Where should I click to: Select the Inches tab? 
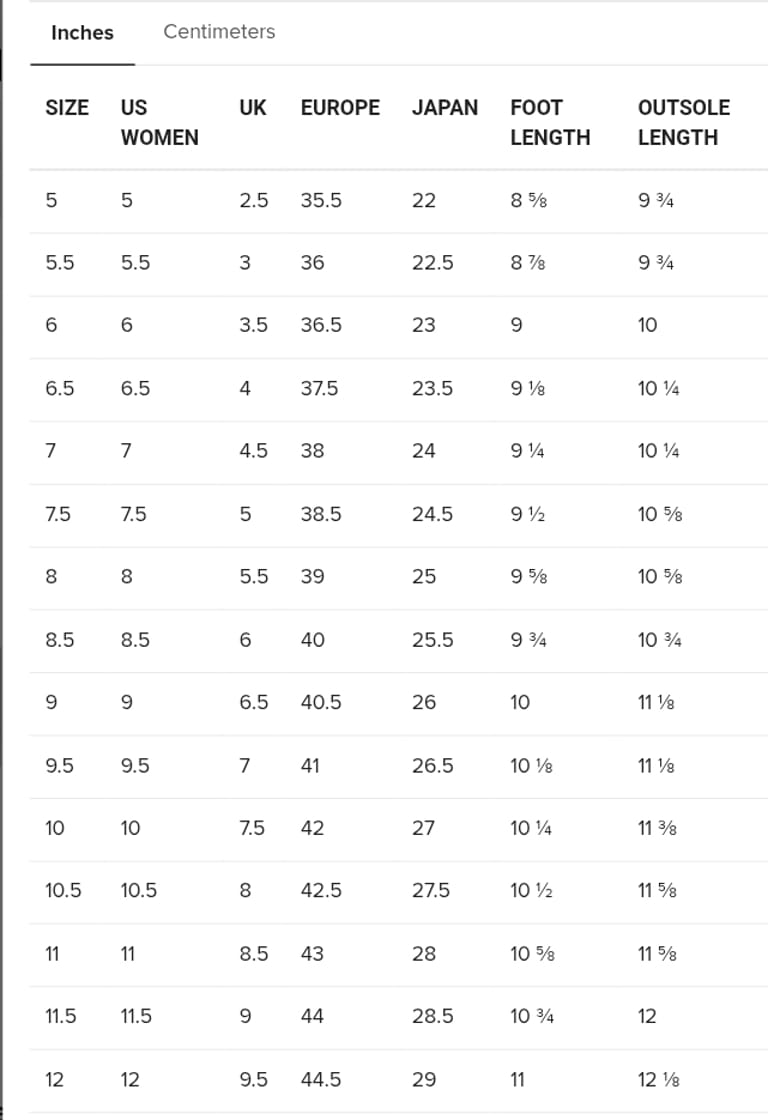pyautogui.click(x=82, y=33)
